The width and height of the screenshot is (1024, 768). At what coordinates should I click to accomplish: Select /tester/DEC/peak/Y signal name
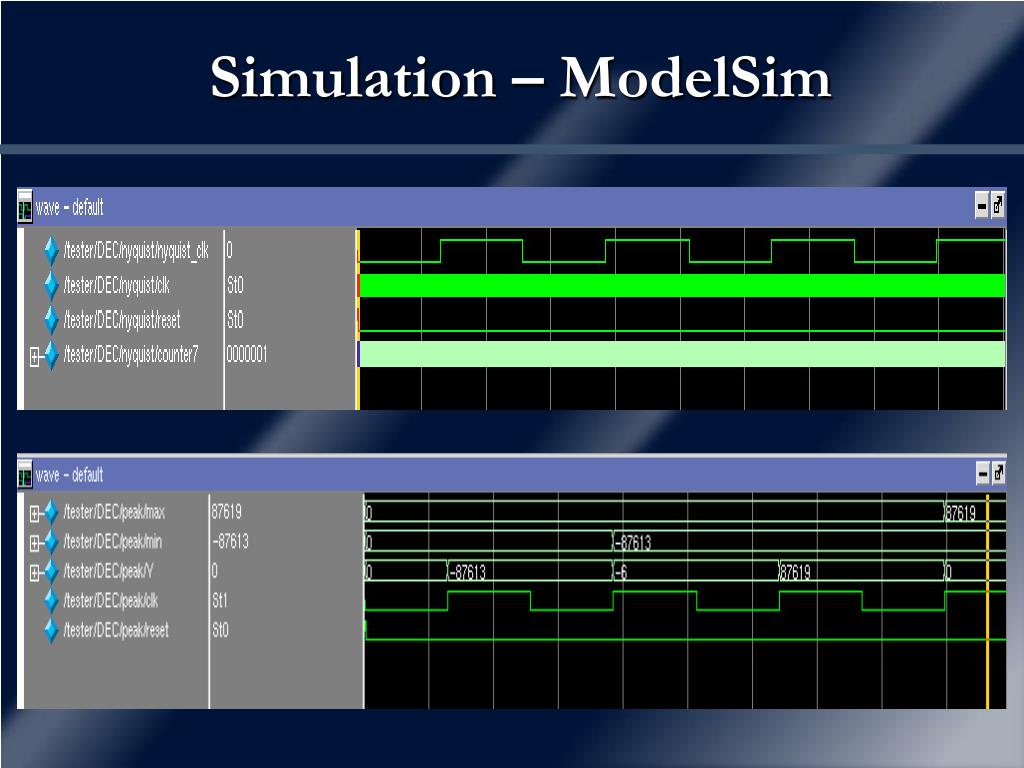tap(108, 571)
